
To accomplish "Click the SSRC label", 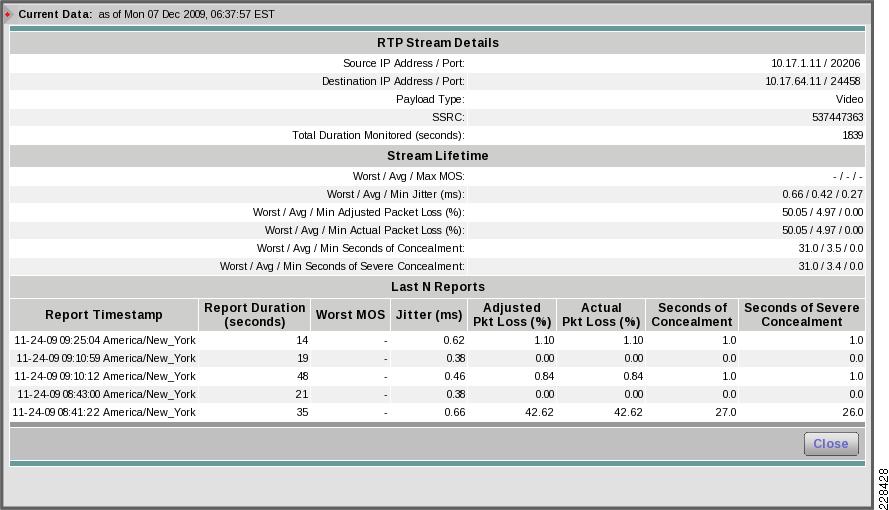I will pos(448,117).
